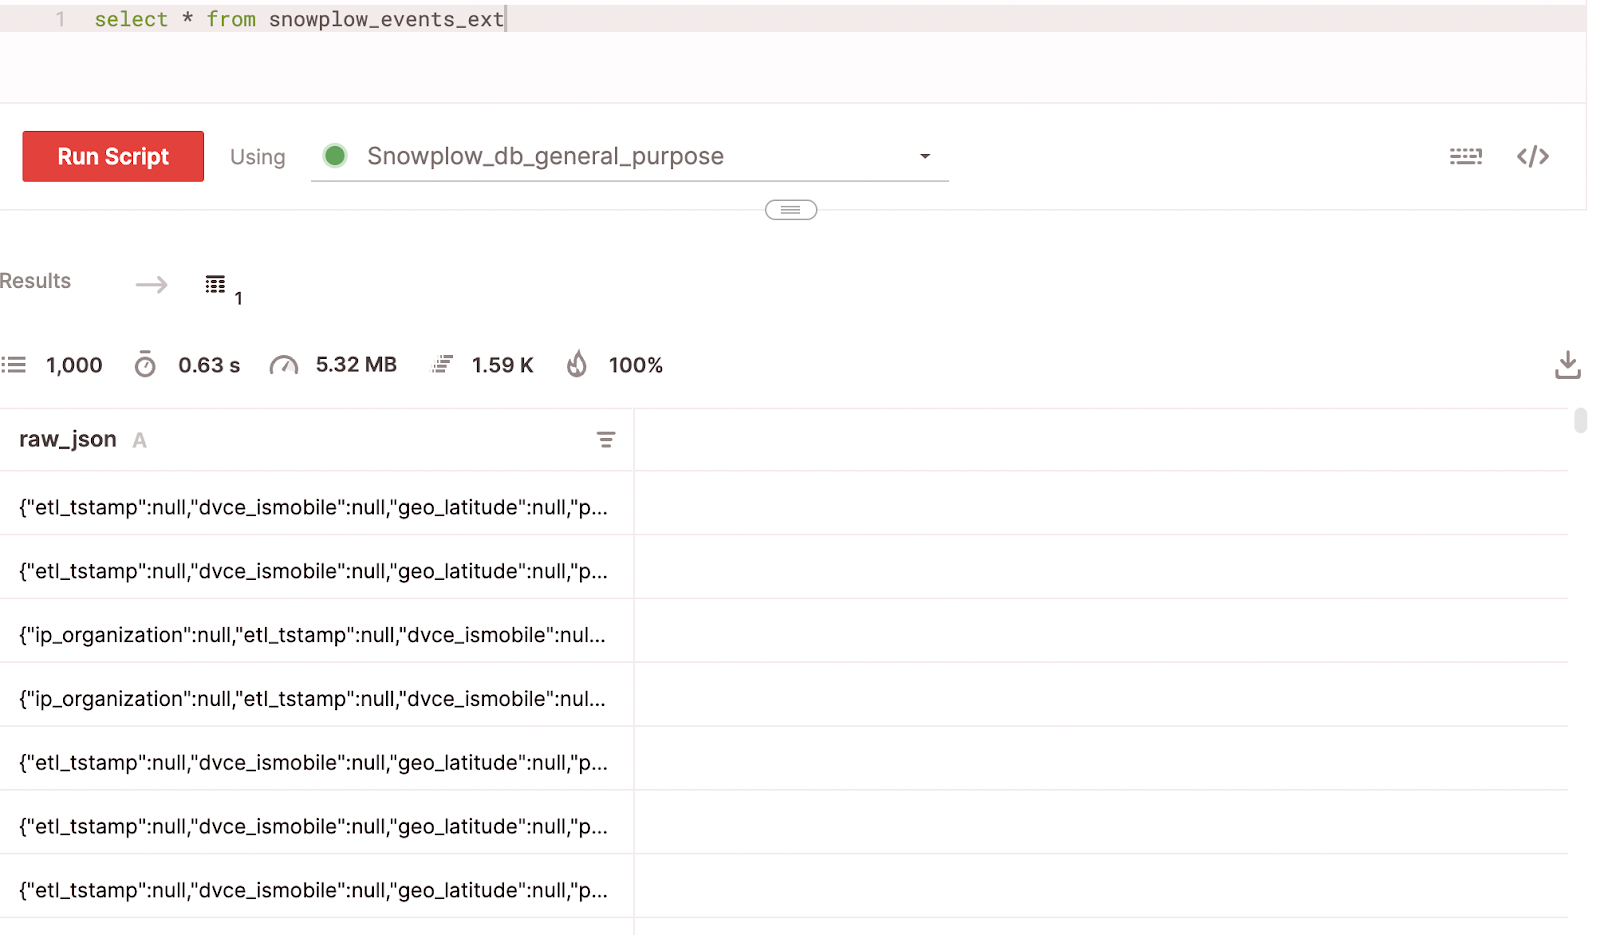
Task: Click the Using label
Action: coord(257,156)
